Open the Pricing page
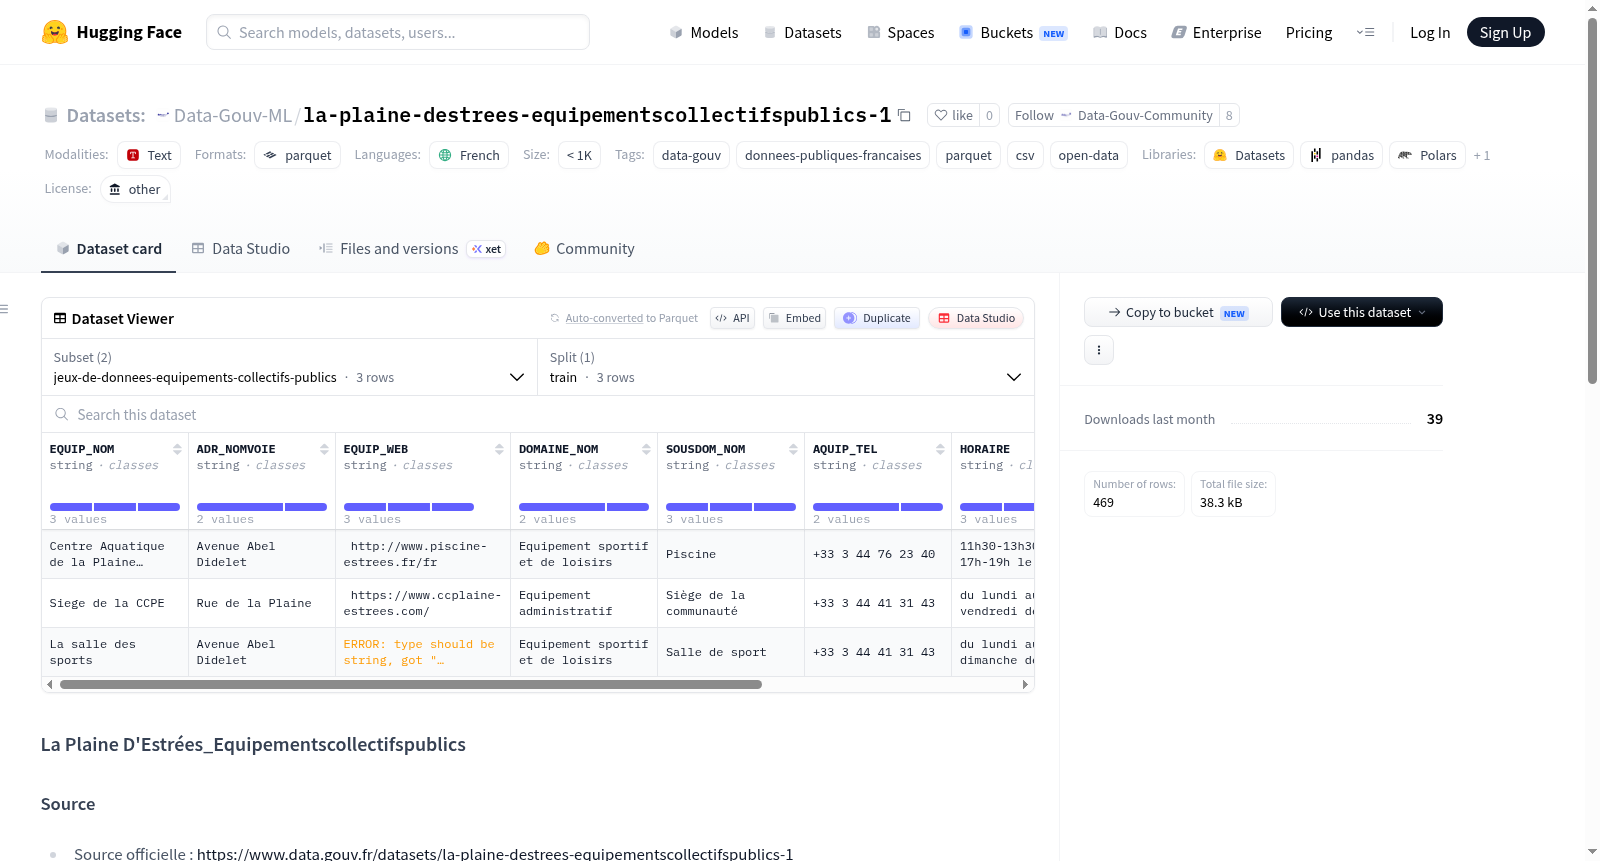Screen dimensions: 1600x861 (x=1309, y=32)
